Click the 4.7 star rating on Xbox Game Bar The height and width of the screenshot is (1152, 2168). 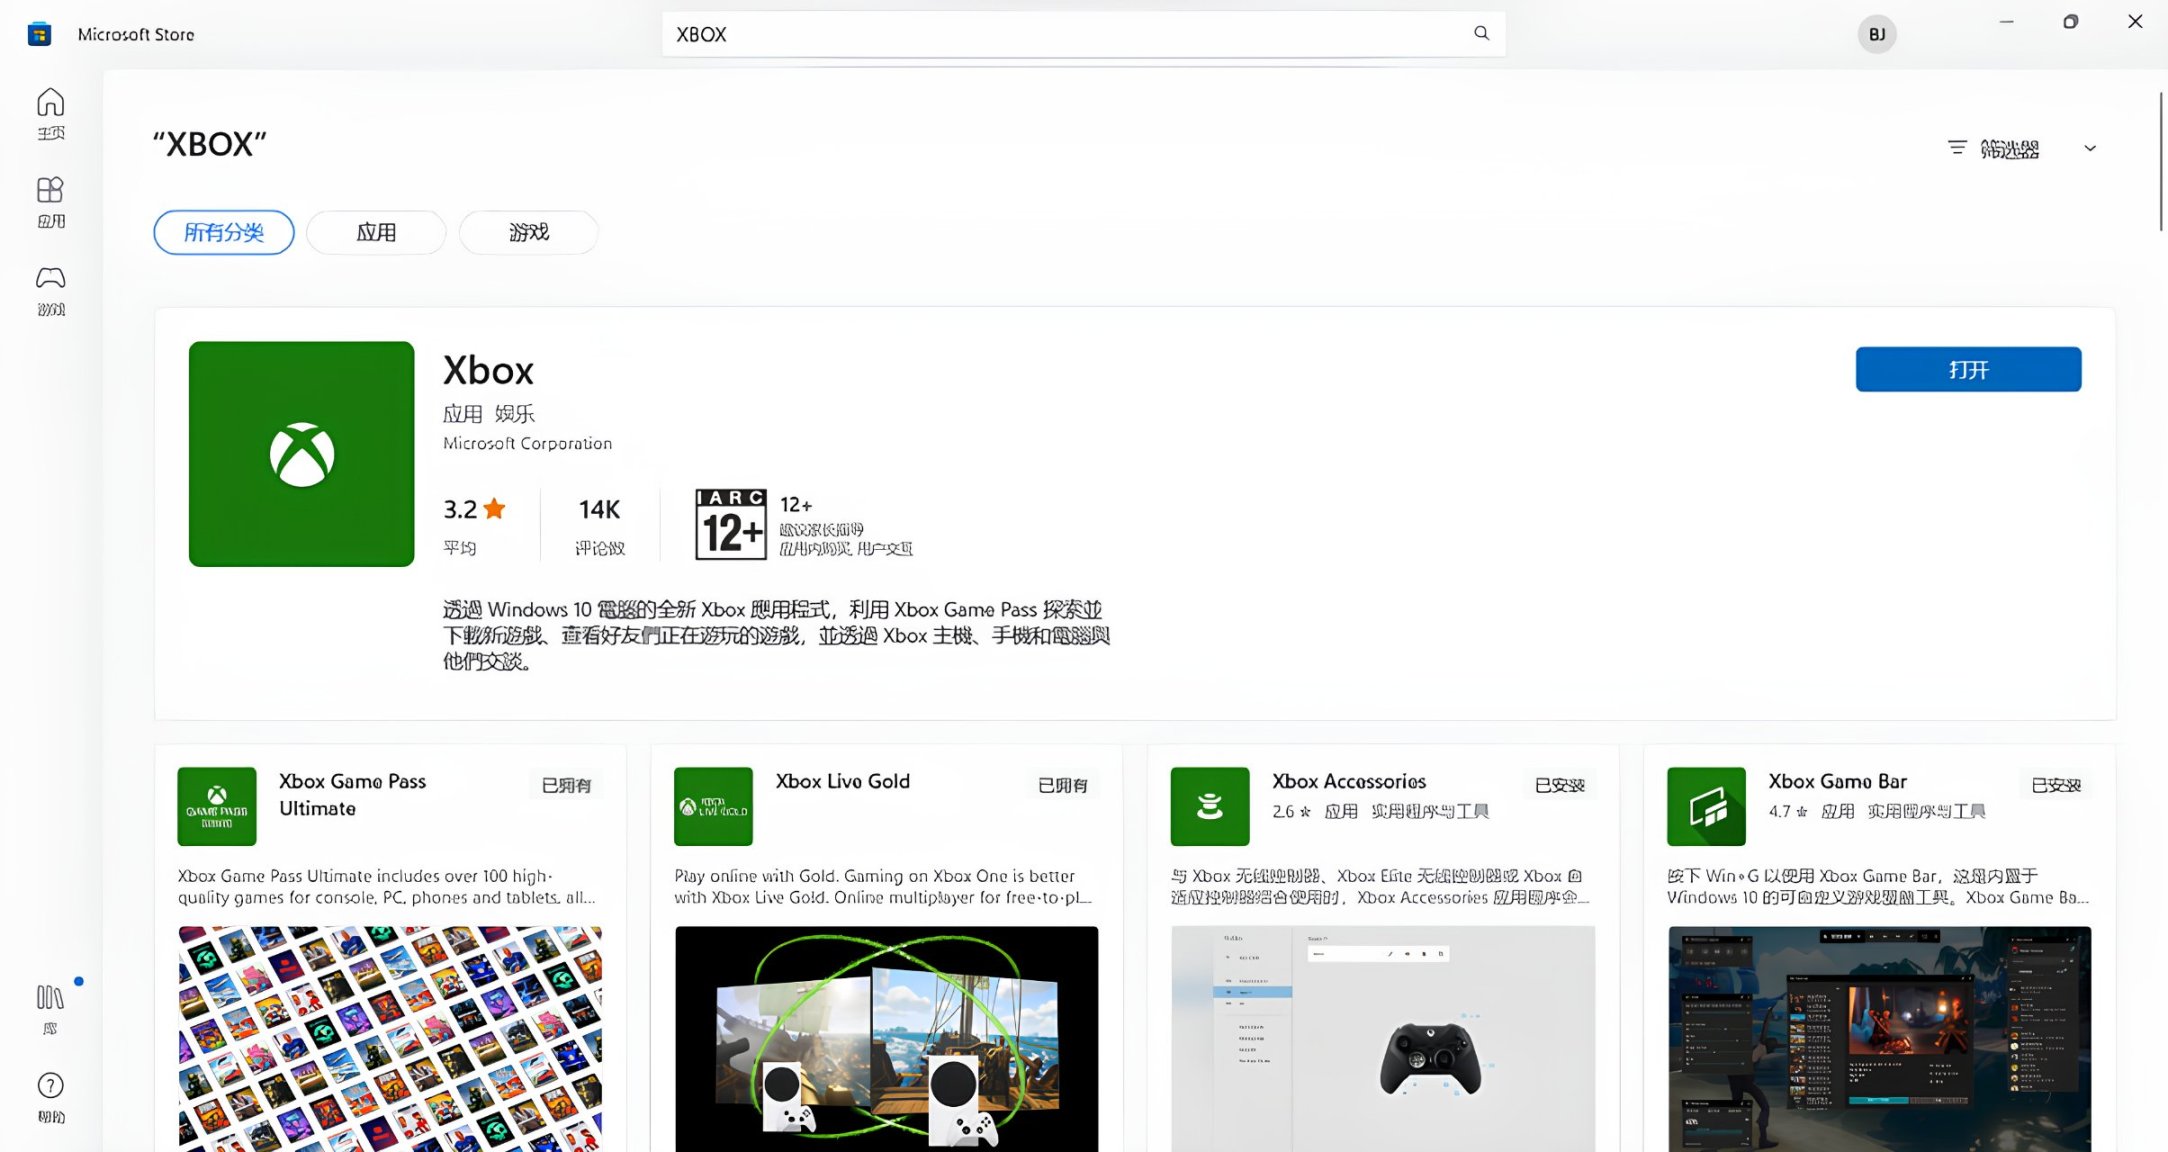click(1787, 811)
